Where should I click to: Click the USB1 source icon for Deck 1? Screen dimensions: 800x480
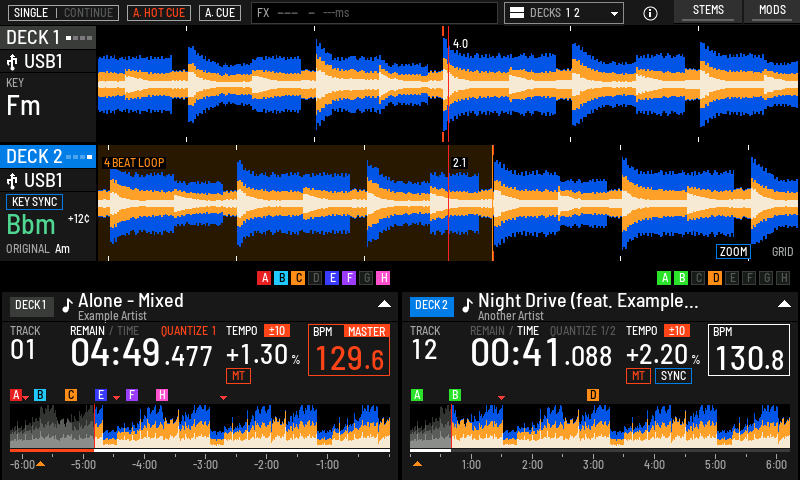(x=12, y=62)
